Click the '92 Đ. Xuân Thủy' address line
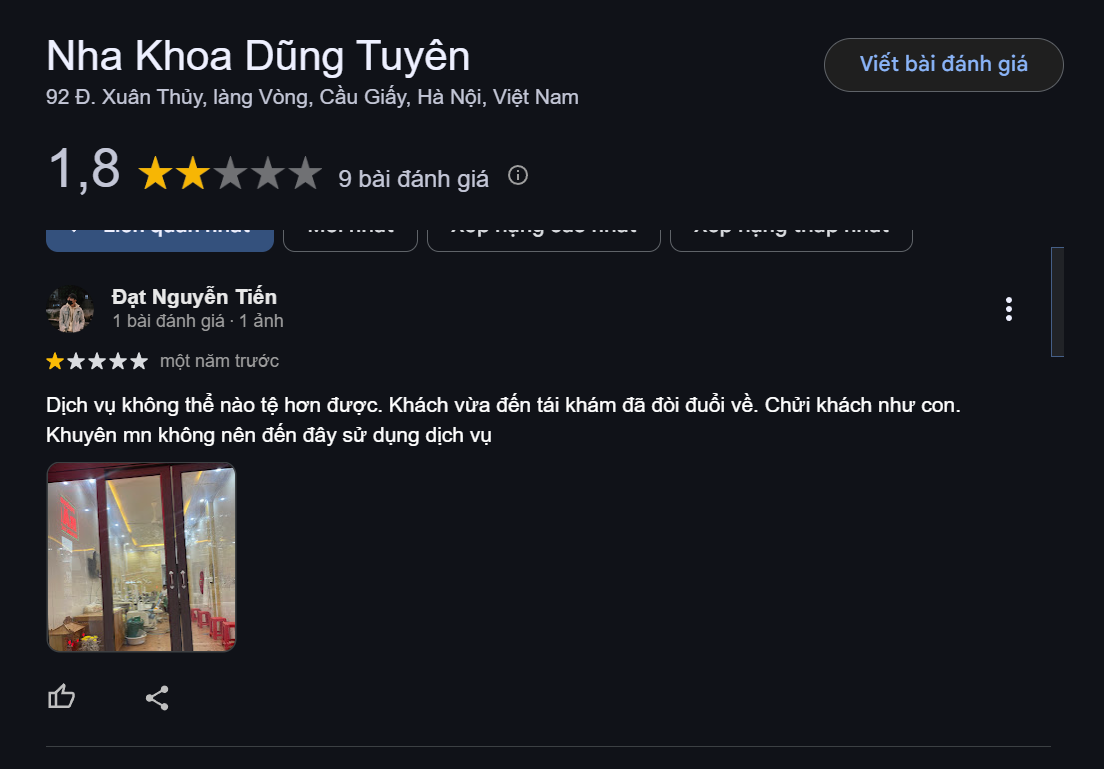This screenshot has height=769, width=1104. point(313,97)
